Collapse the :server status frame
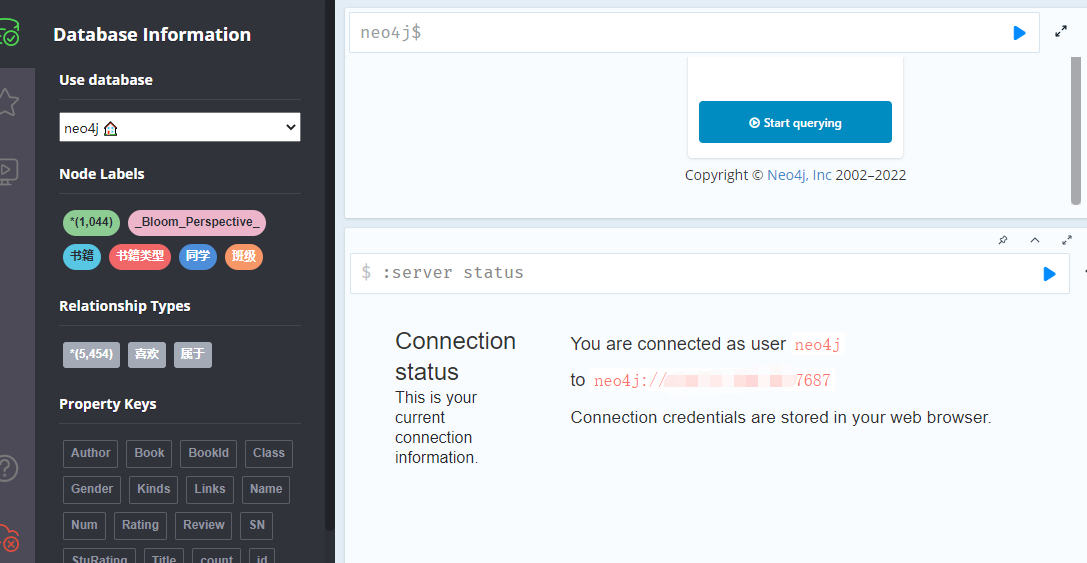The image size is (1087, 563). (1034, 240)
